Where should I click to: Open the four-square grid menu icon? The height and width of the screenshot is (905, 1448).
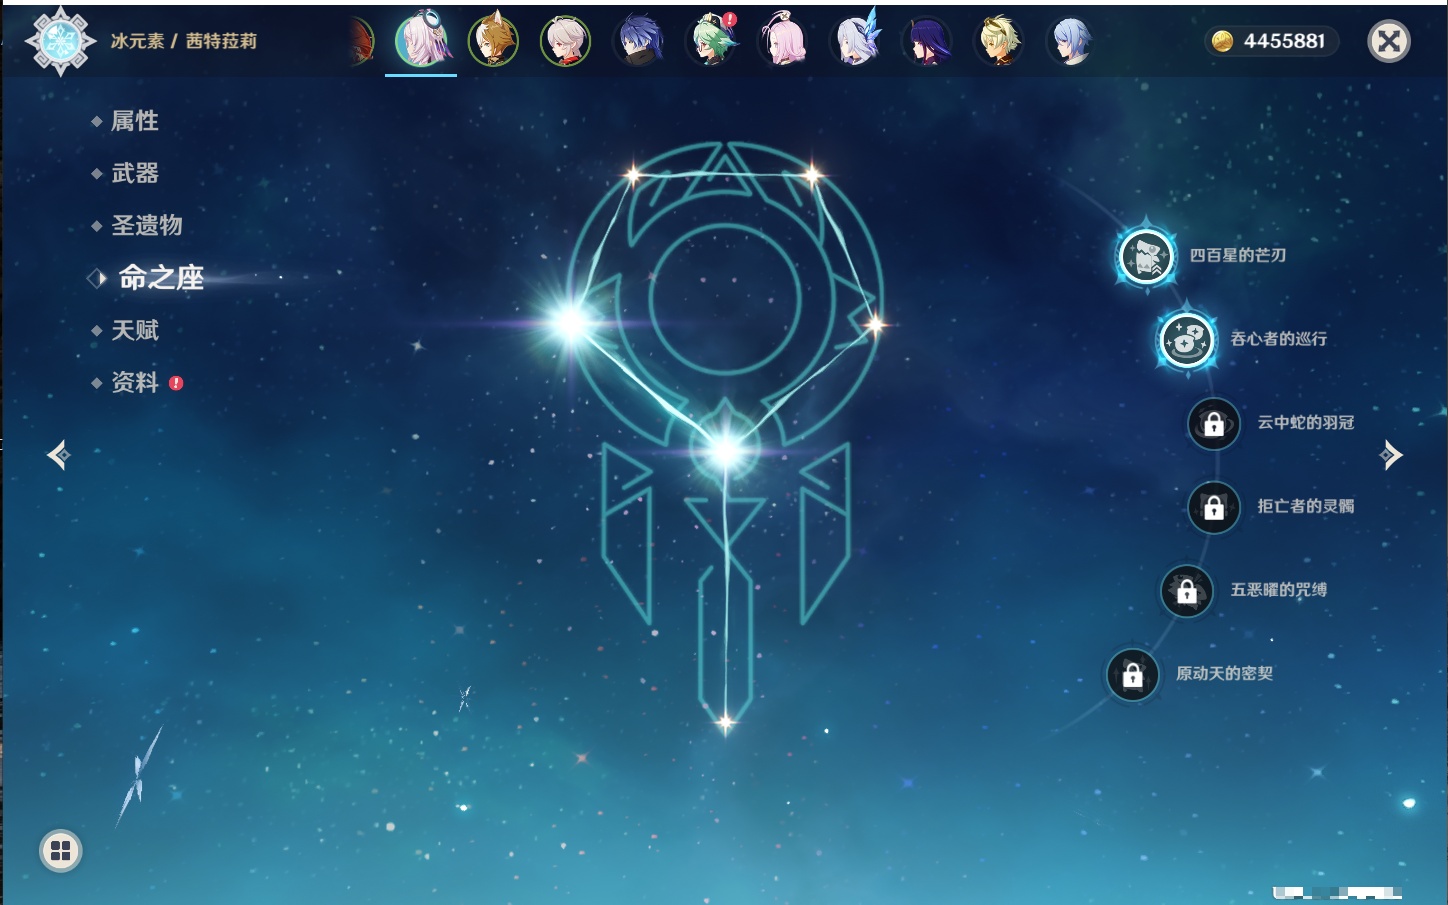click(61, 851)
